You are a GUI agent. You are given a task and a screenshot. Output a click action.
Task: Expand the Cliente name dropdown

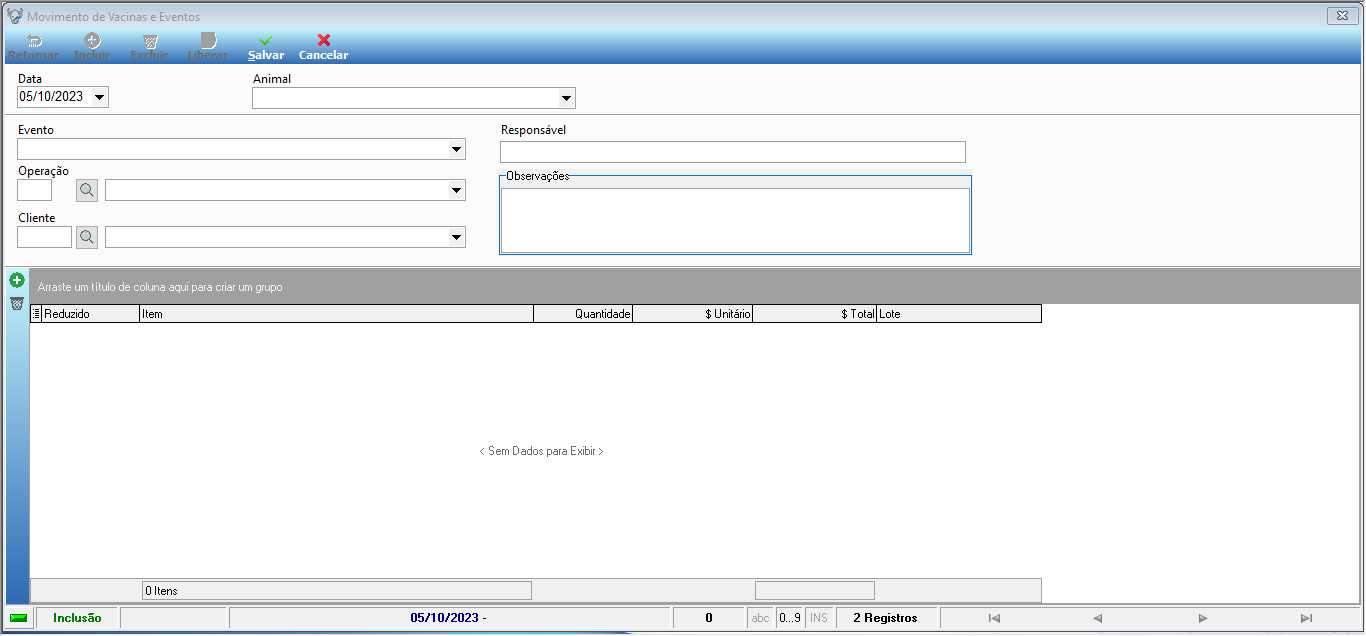[x=457, y=237]
